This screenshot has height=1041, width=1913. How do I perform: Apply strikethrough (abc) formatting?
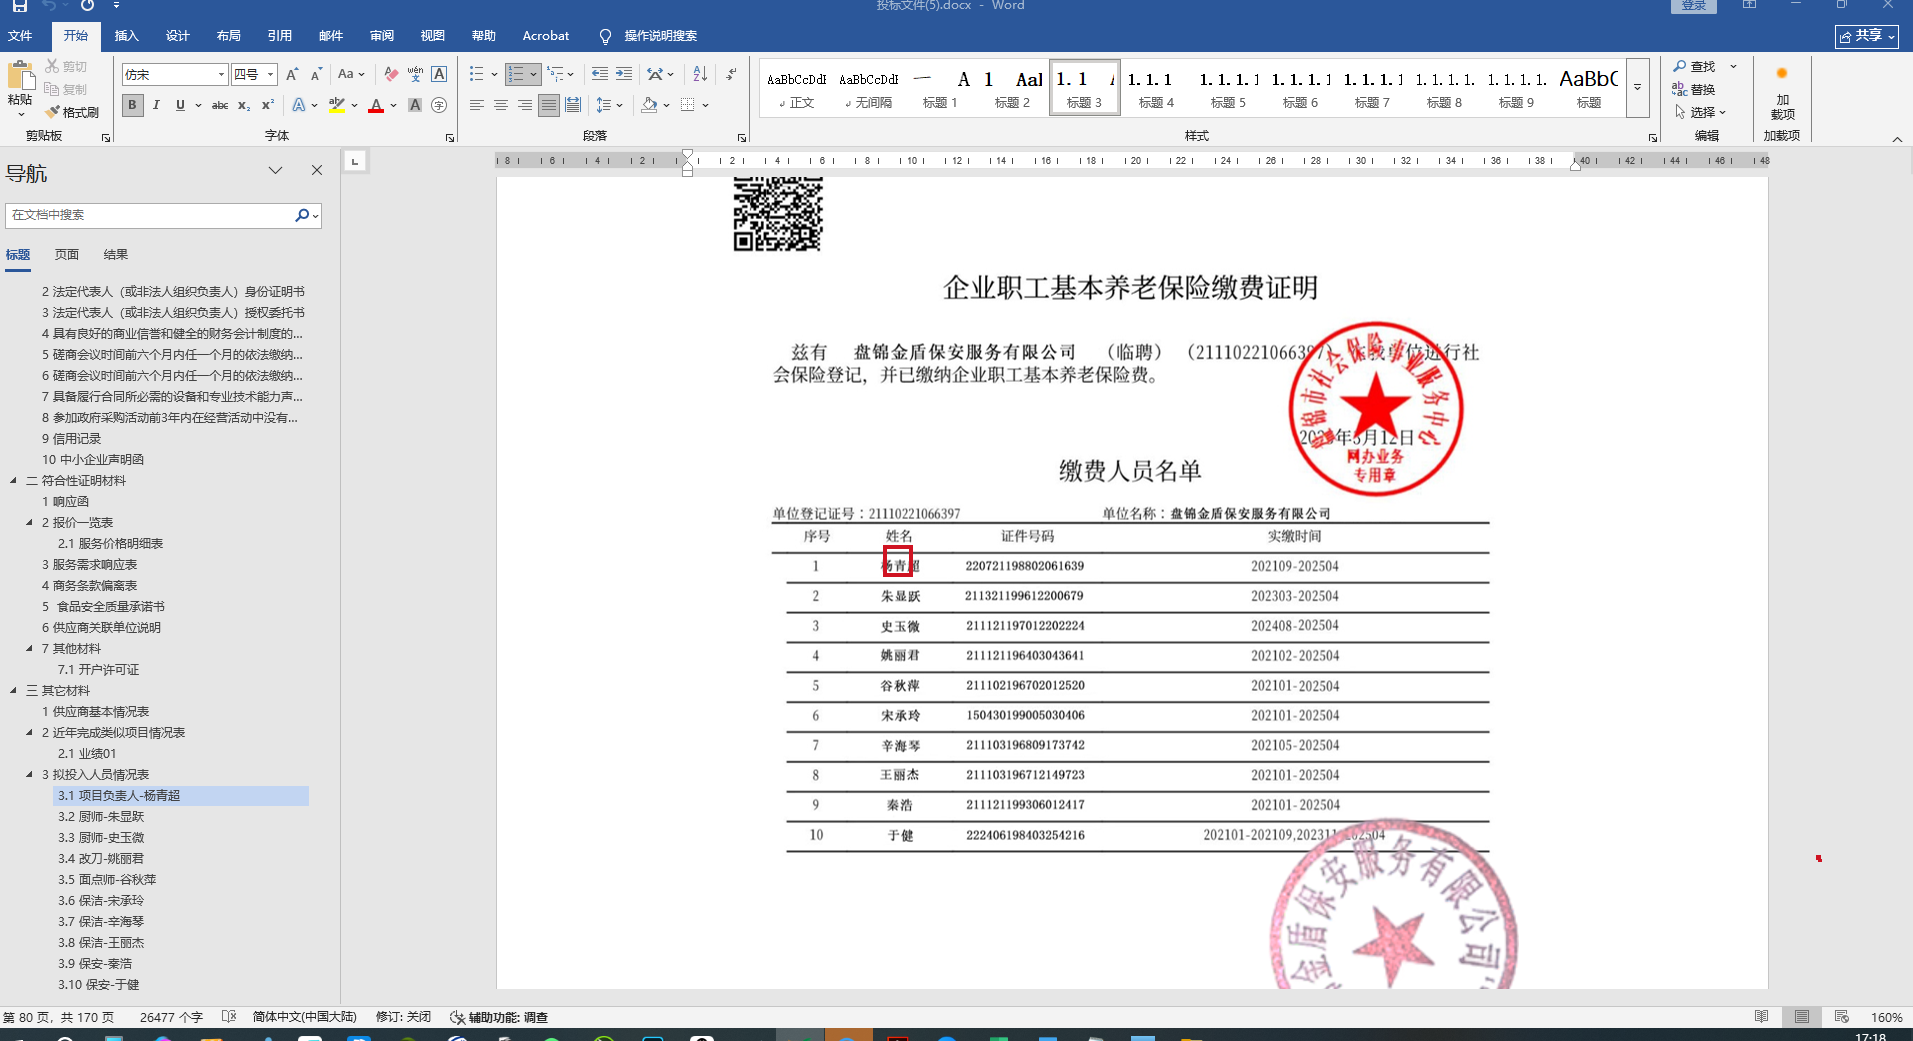pos(220,105)
